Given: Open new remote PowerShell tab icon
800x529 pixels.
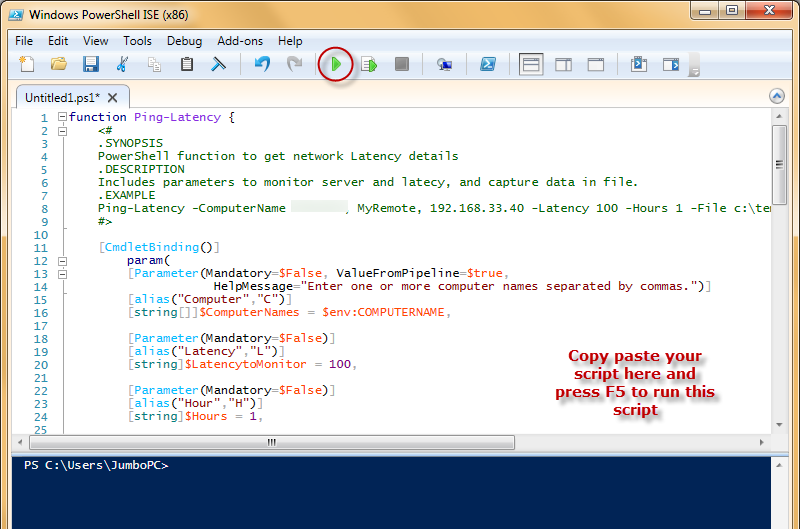Looking at the screenshot, I should [444, 64].
